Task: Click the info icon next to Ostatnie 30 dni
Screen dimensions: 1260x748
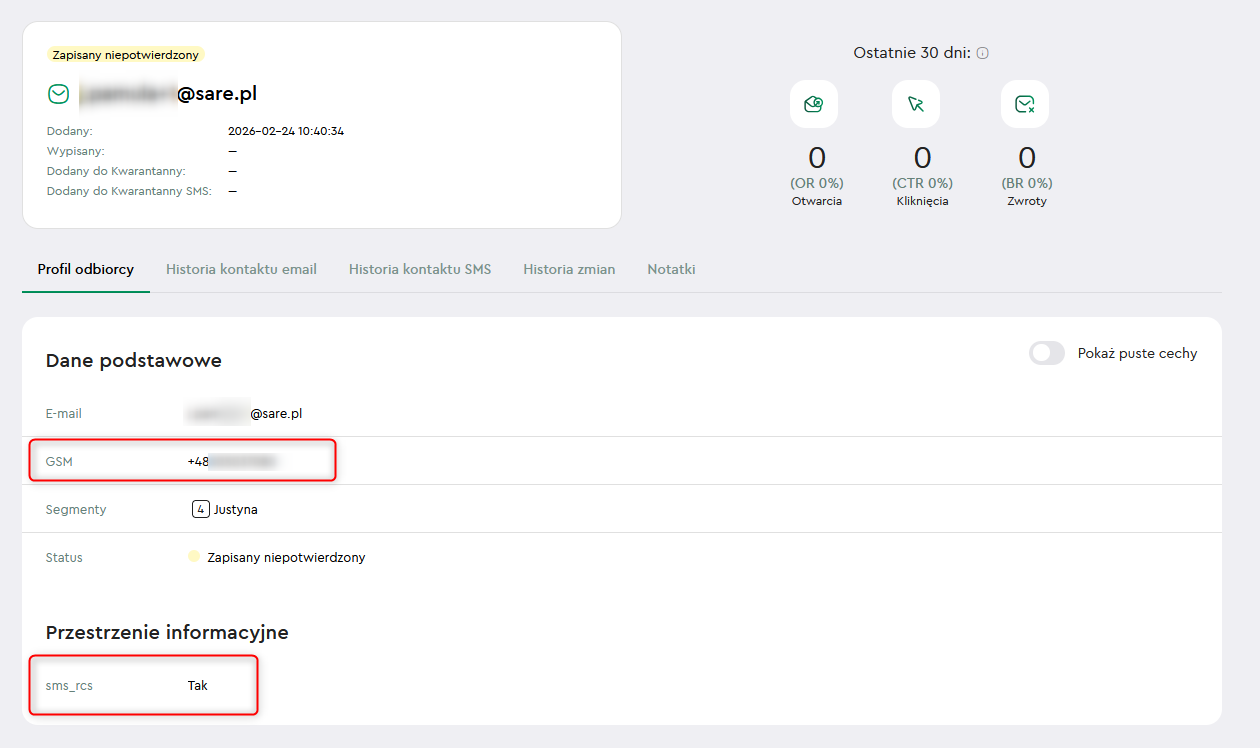Action: coord(982,53)
